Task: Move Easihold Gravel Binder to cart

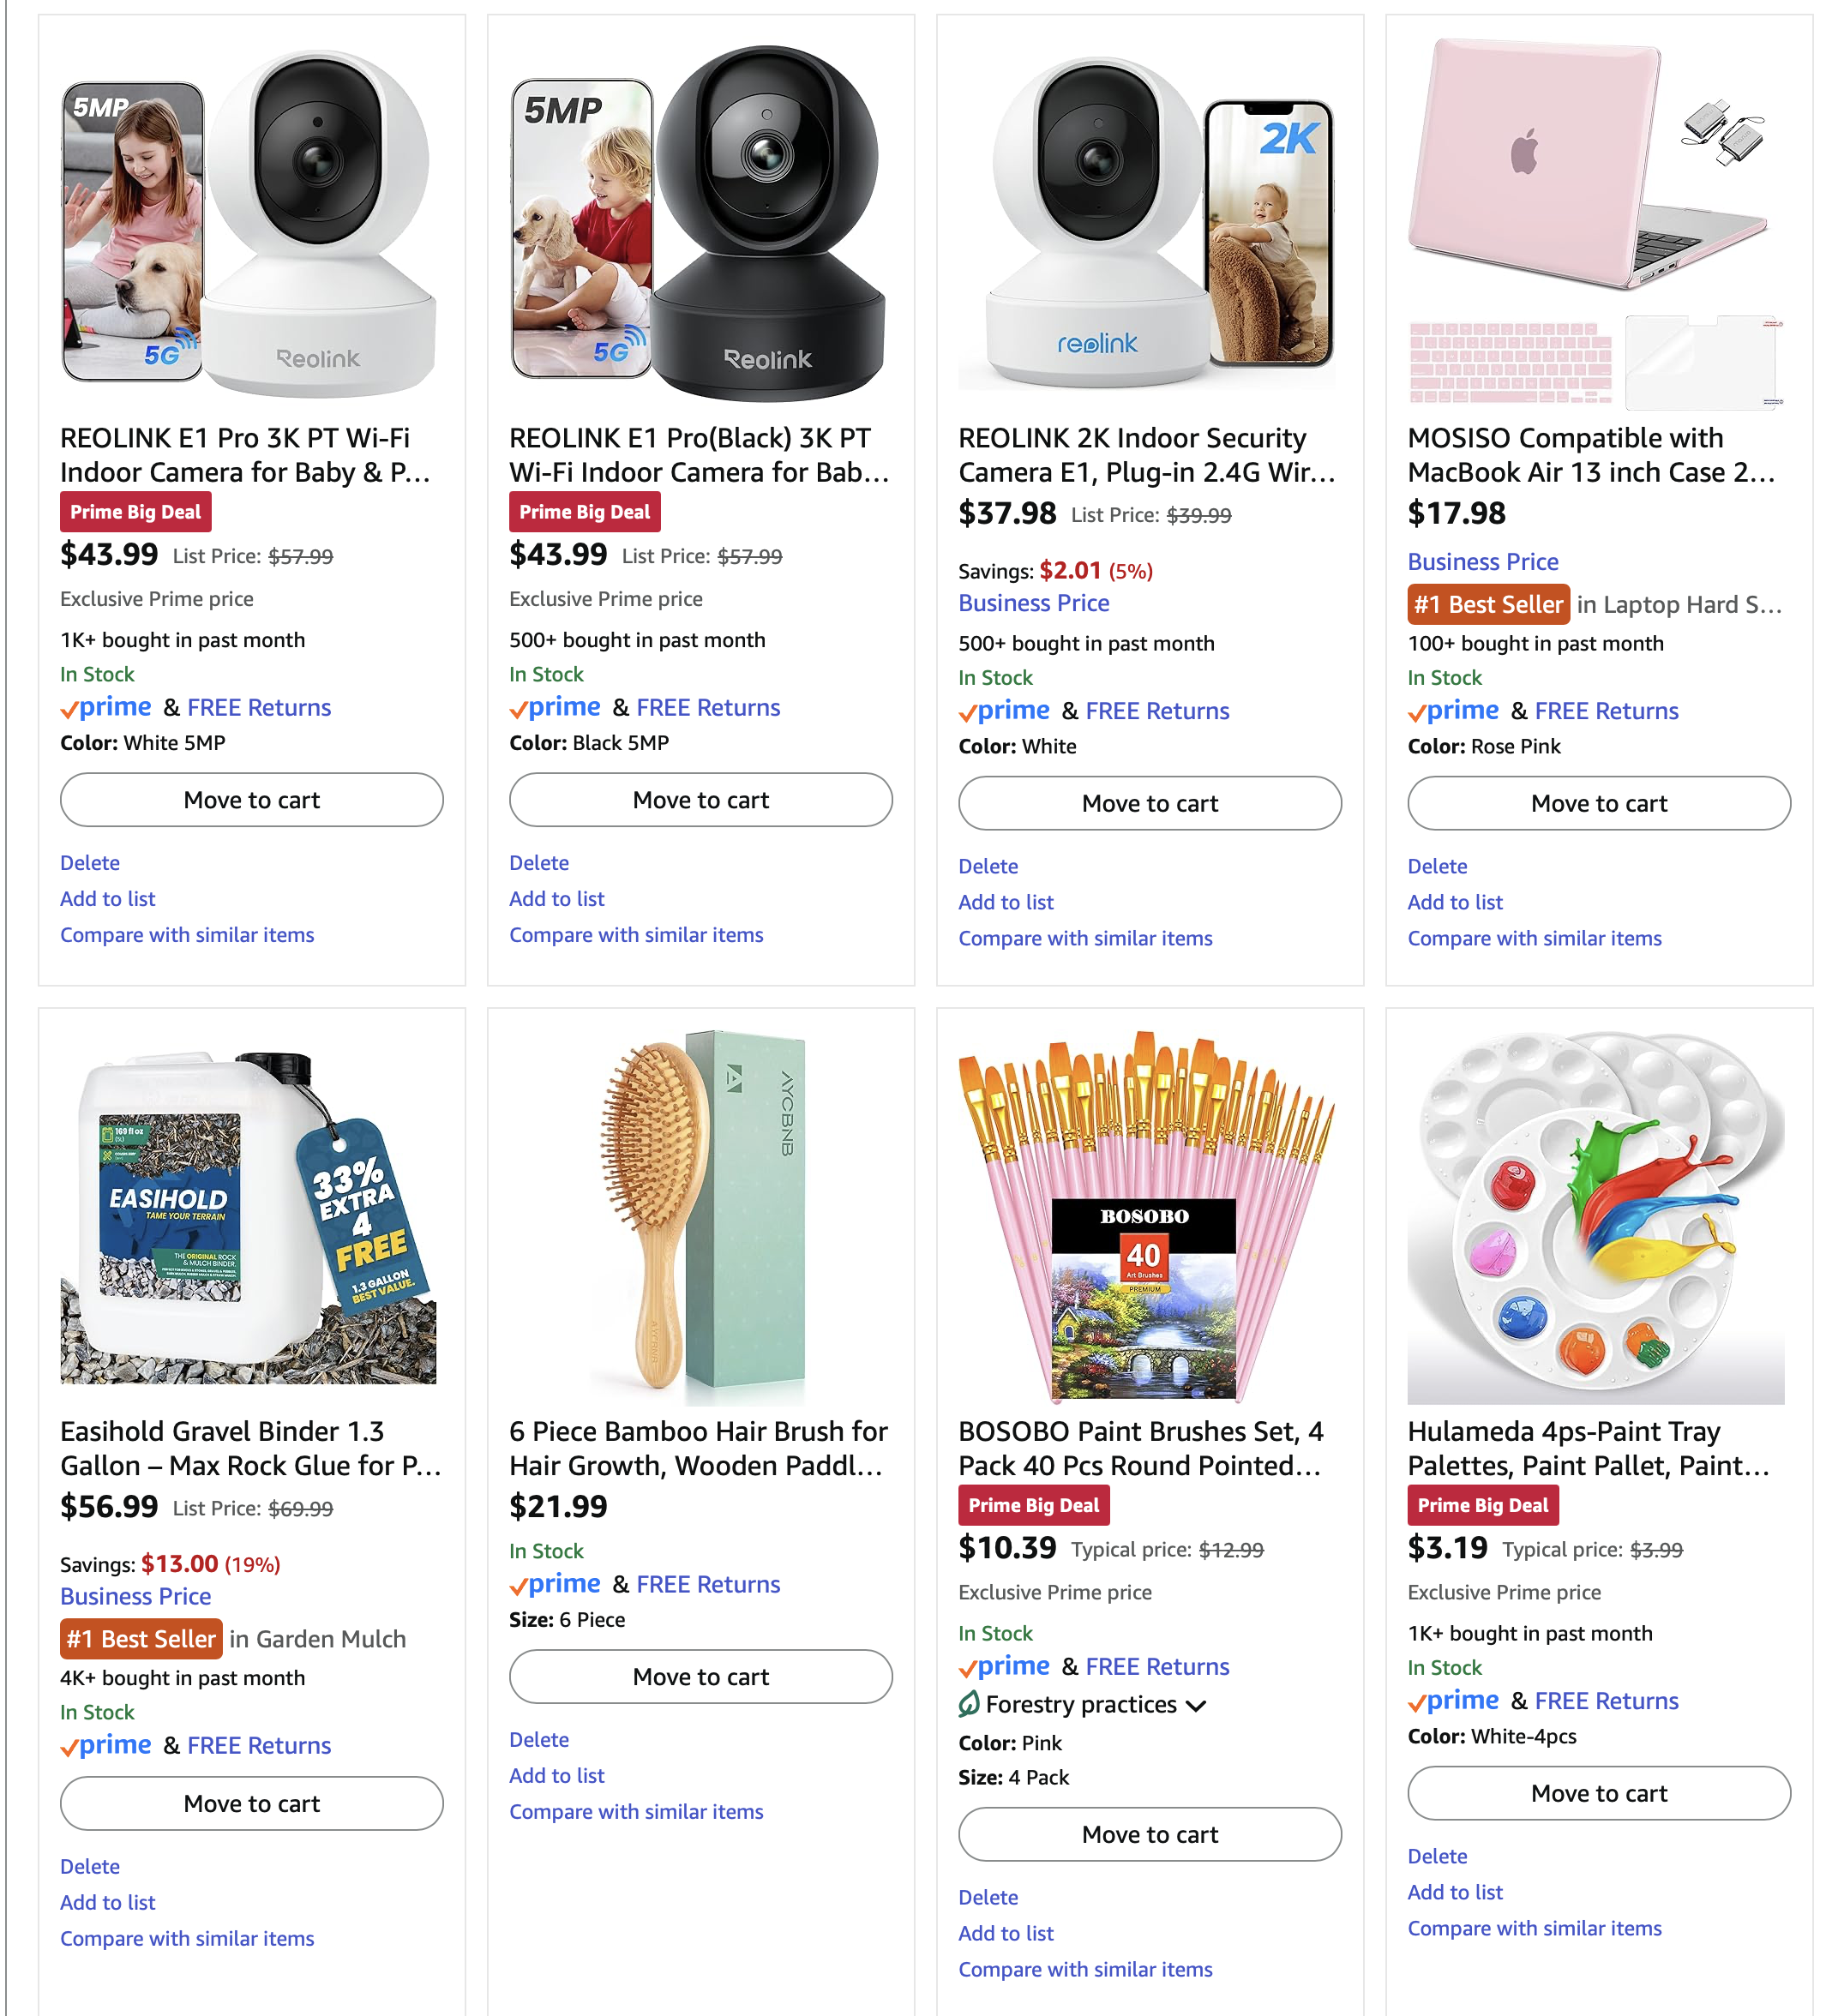Action: 251,1804
